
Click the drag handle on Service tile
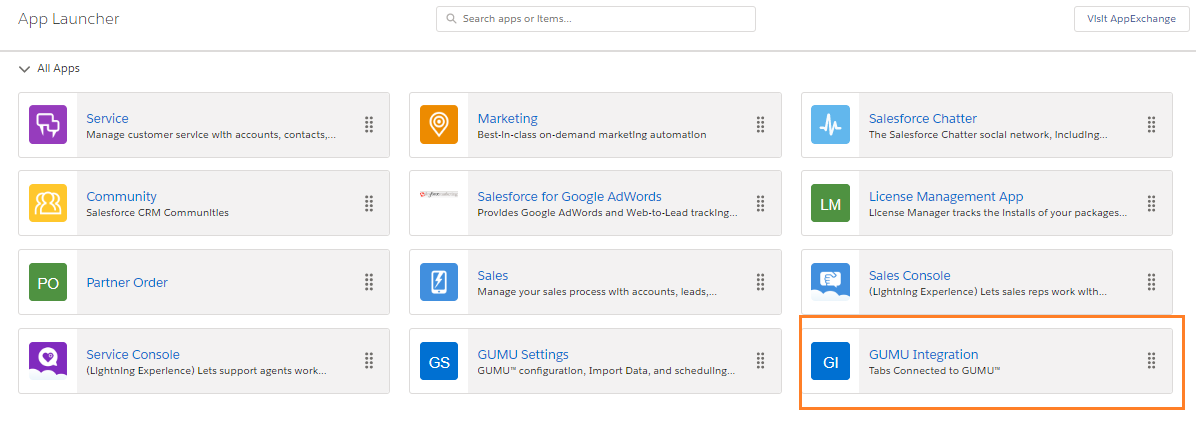(x=368, y=125)
